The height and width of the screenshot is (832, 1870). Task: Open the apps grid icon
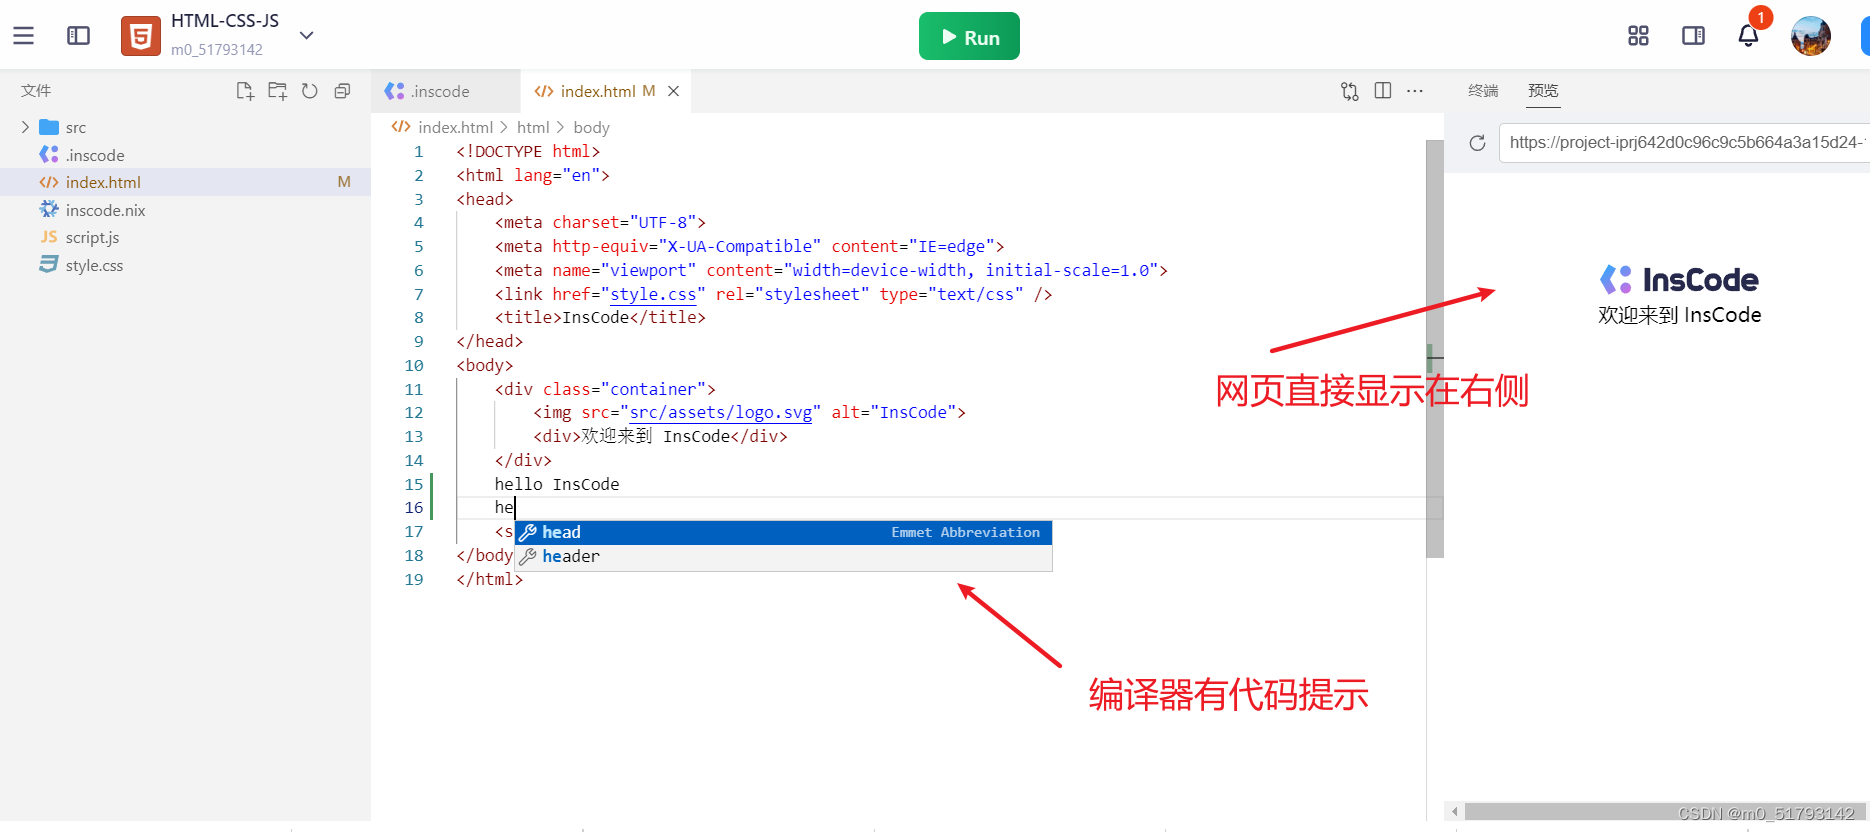tap(1638, 36)
